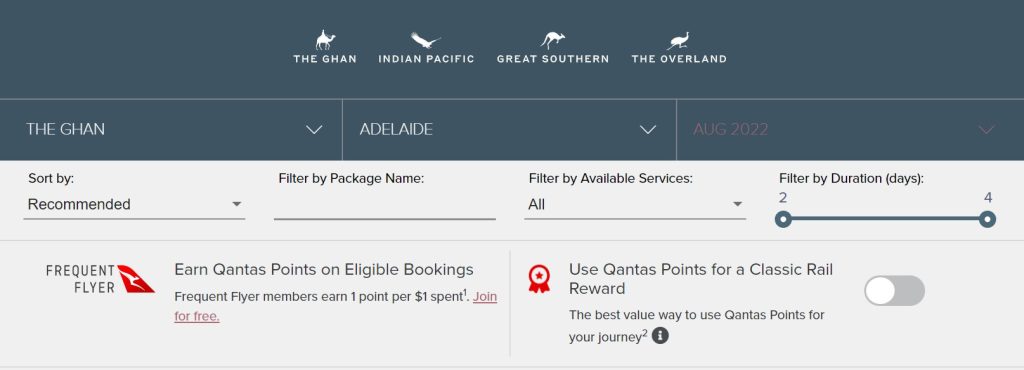The width and height of the screenshot is (1024, 370).
Task: Click the minimum duration slider handle
Action: (x=784, y=219)
